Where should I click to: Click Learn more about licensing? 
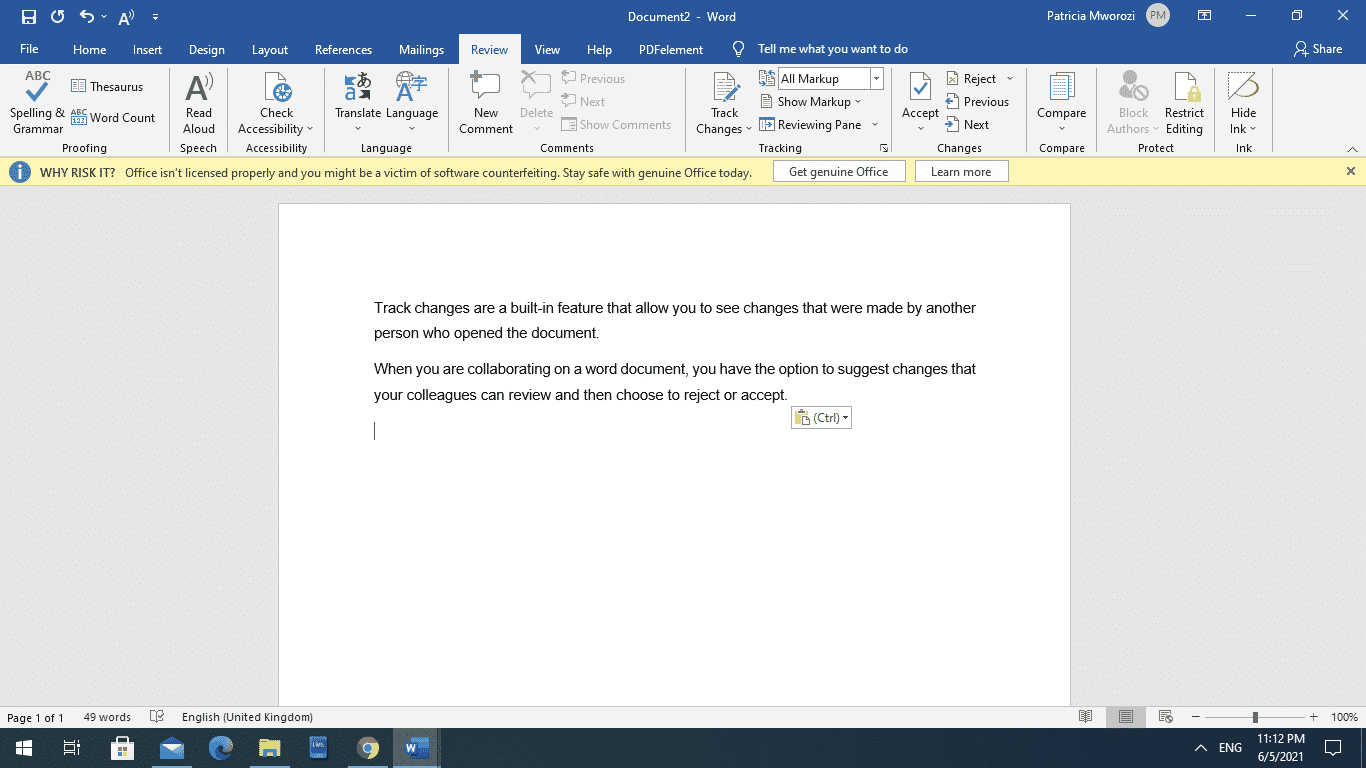pyautogui.click(x=961, y=171)
